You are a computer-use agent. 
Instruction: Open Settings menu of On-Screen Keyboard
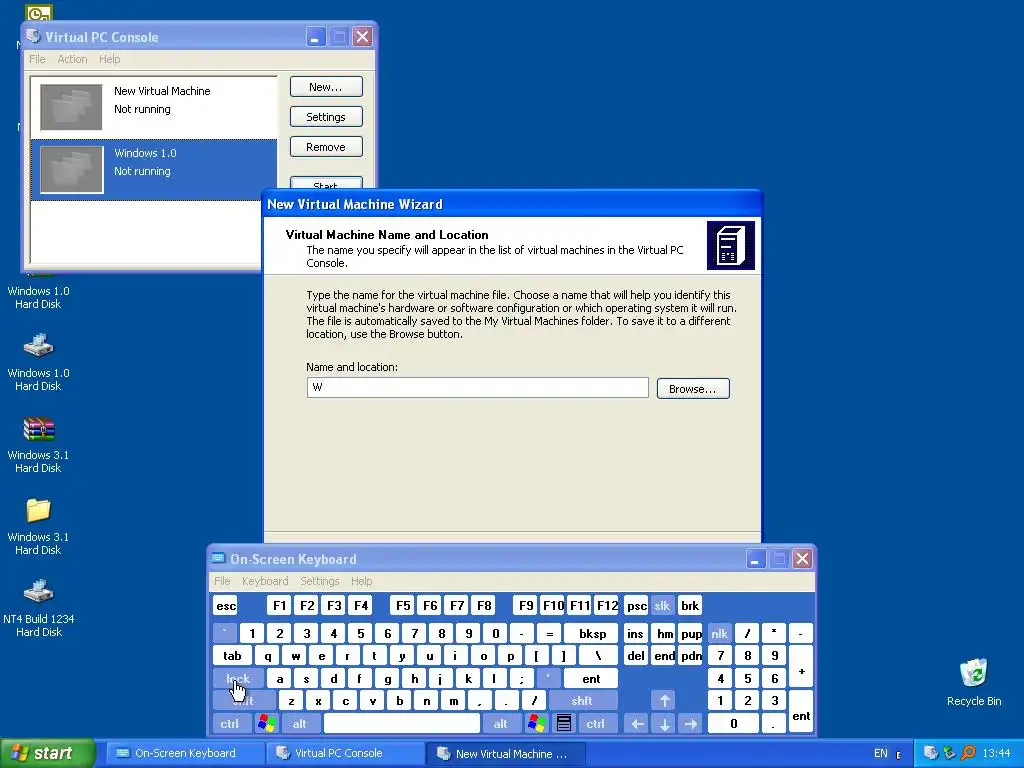point(319,581)
